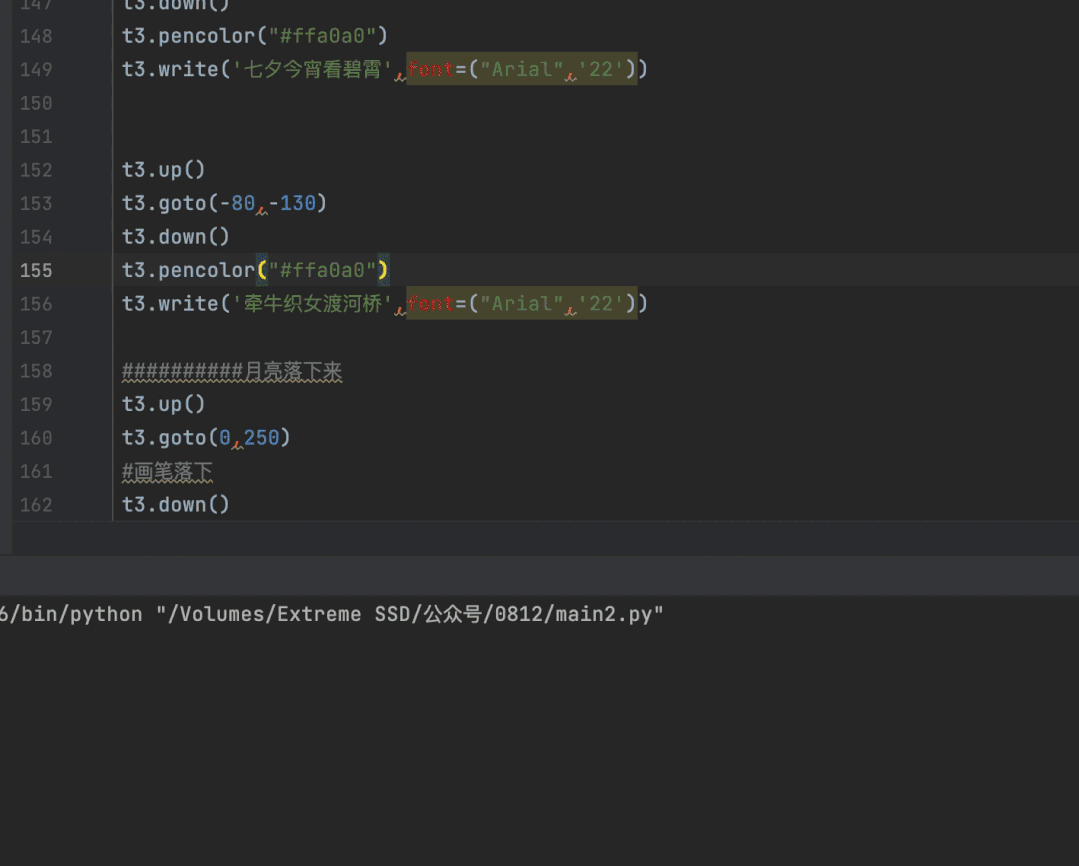Click line number 150 in the gutter

[36, 103]
